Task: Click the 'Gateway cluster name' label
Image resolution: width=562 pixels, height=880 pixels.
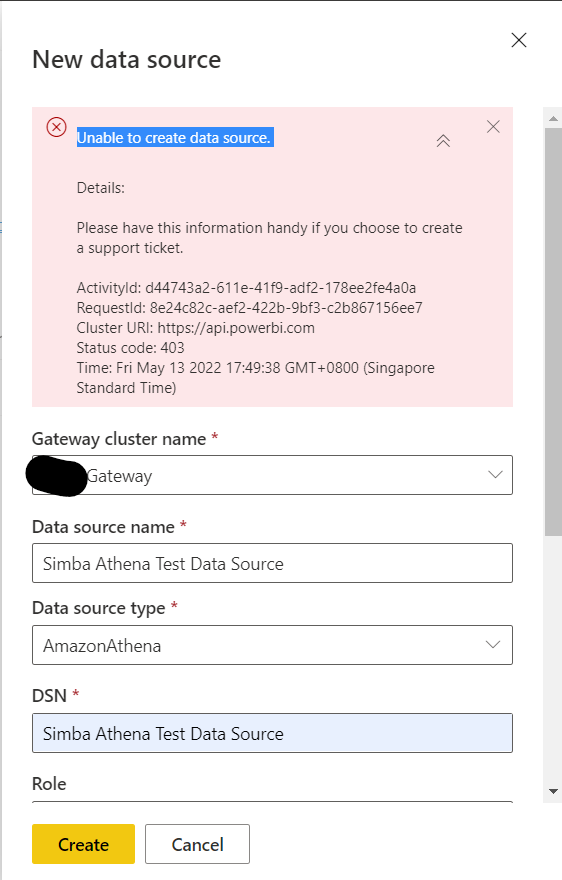Action: click(119, 439)
